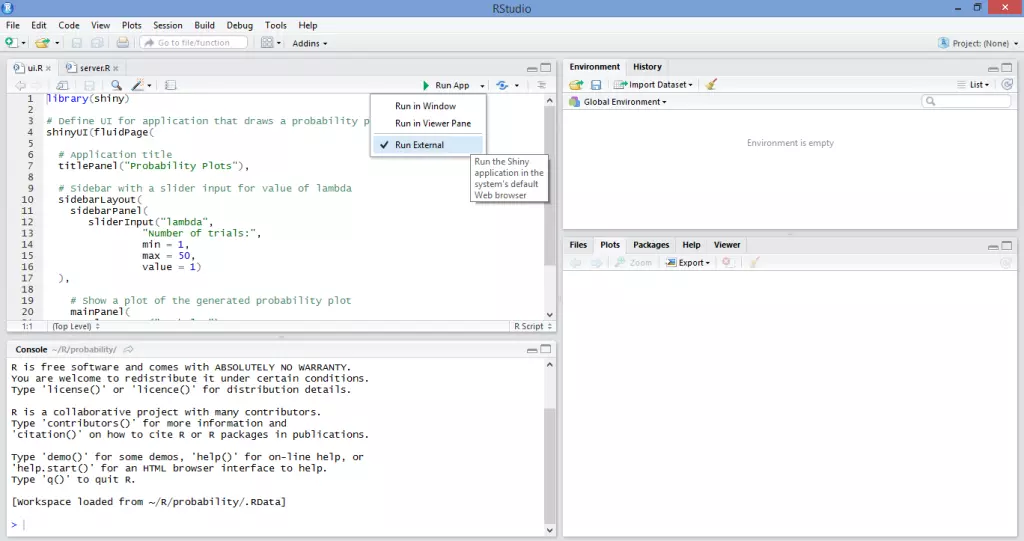Minimize the source editor pane
The width and height of the screenshot is (1024, 541).
point(532,68)
